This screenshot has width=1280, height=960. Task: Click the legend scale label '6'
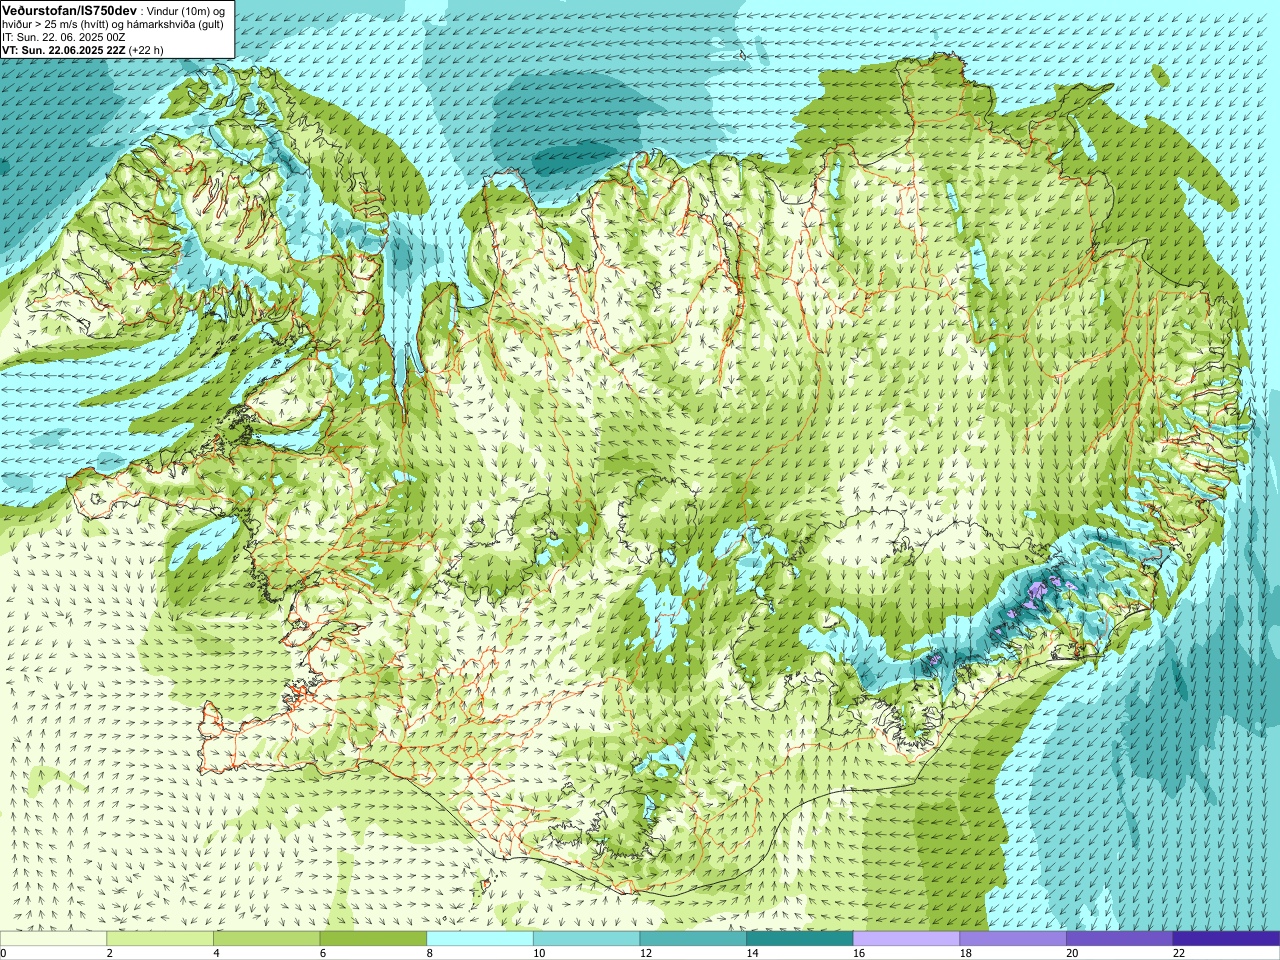coord(323,953)
